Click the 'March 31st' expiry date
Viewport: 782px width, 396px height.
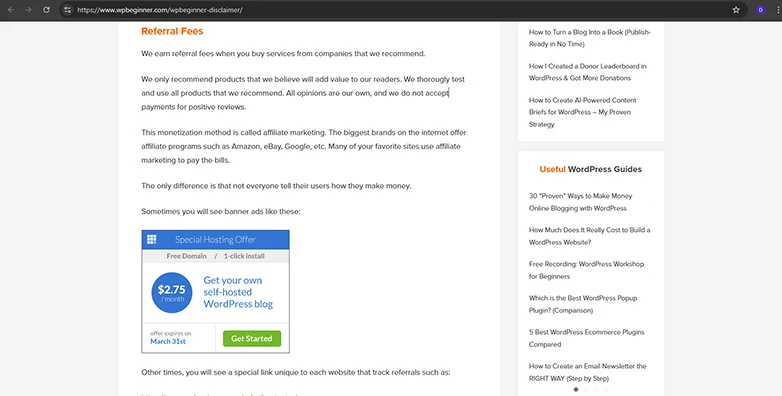coord(168,341)
